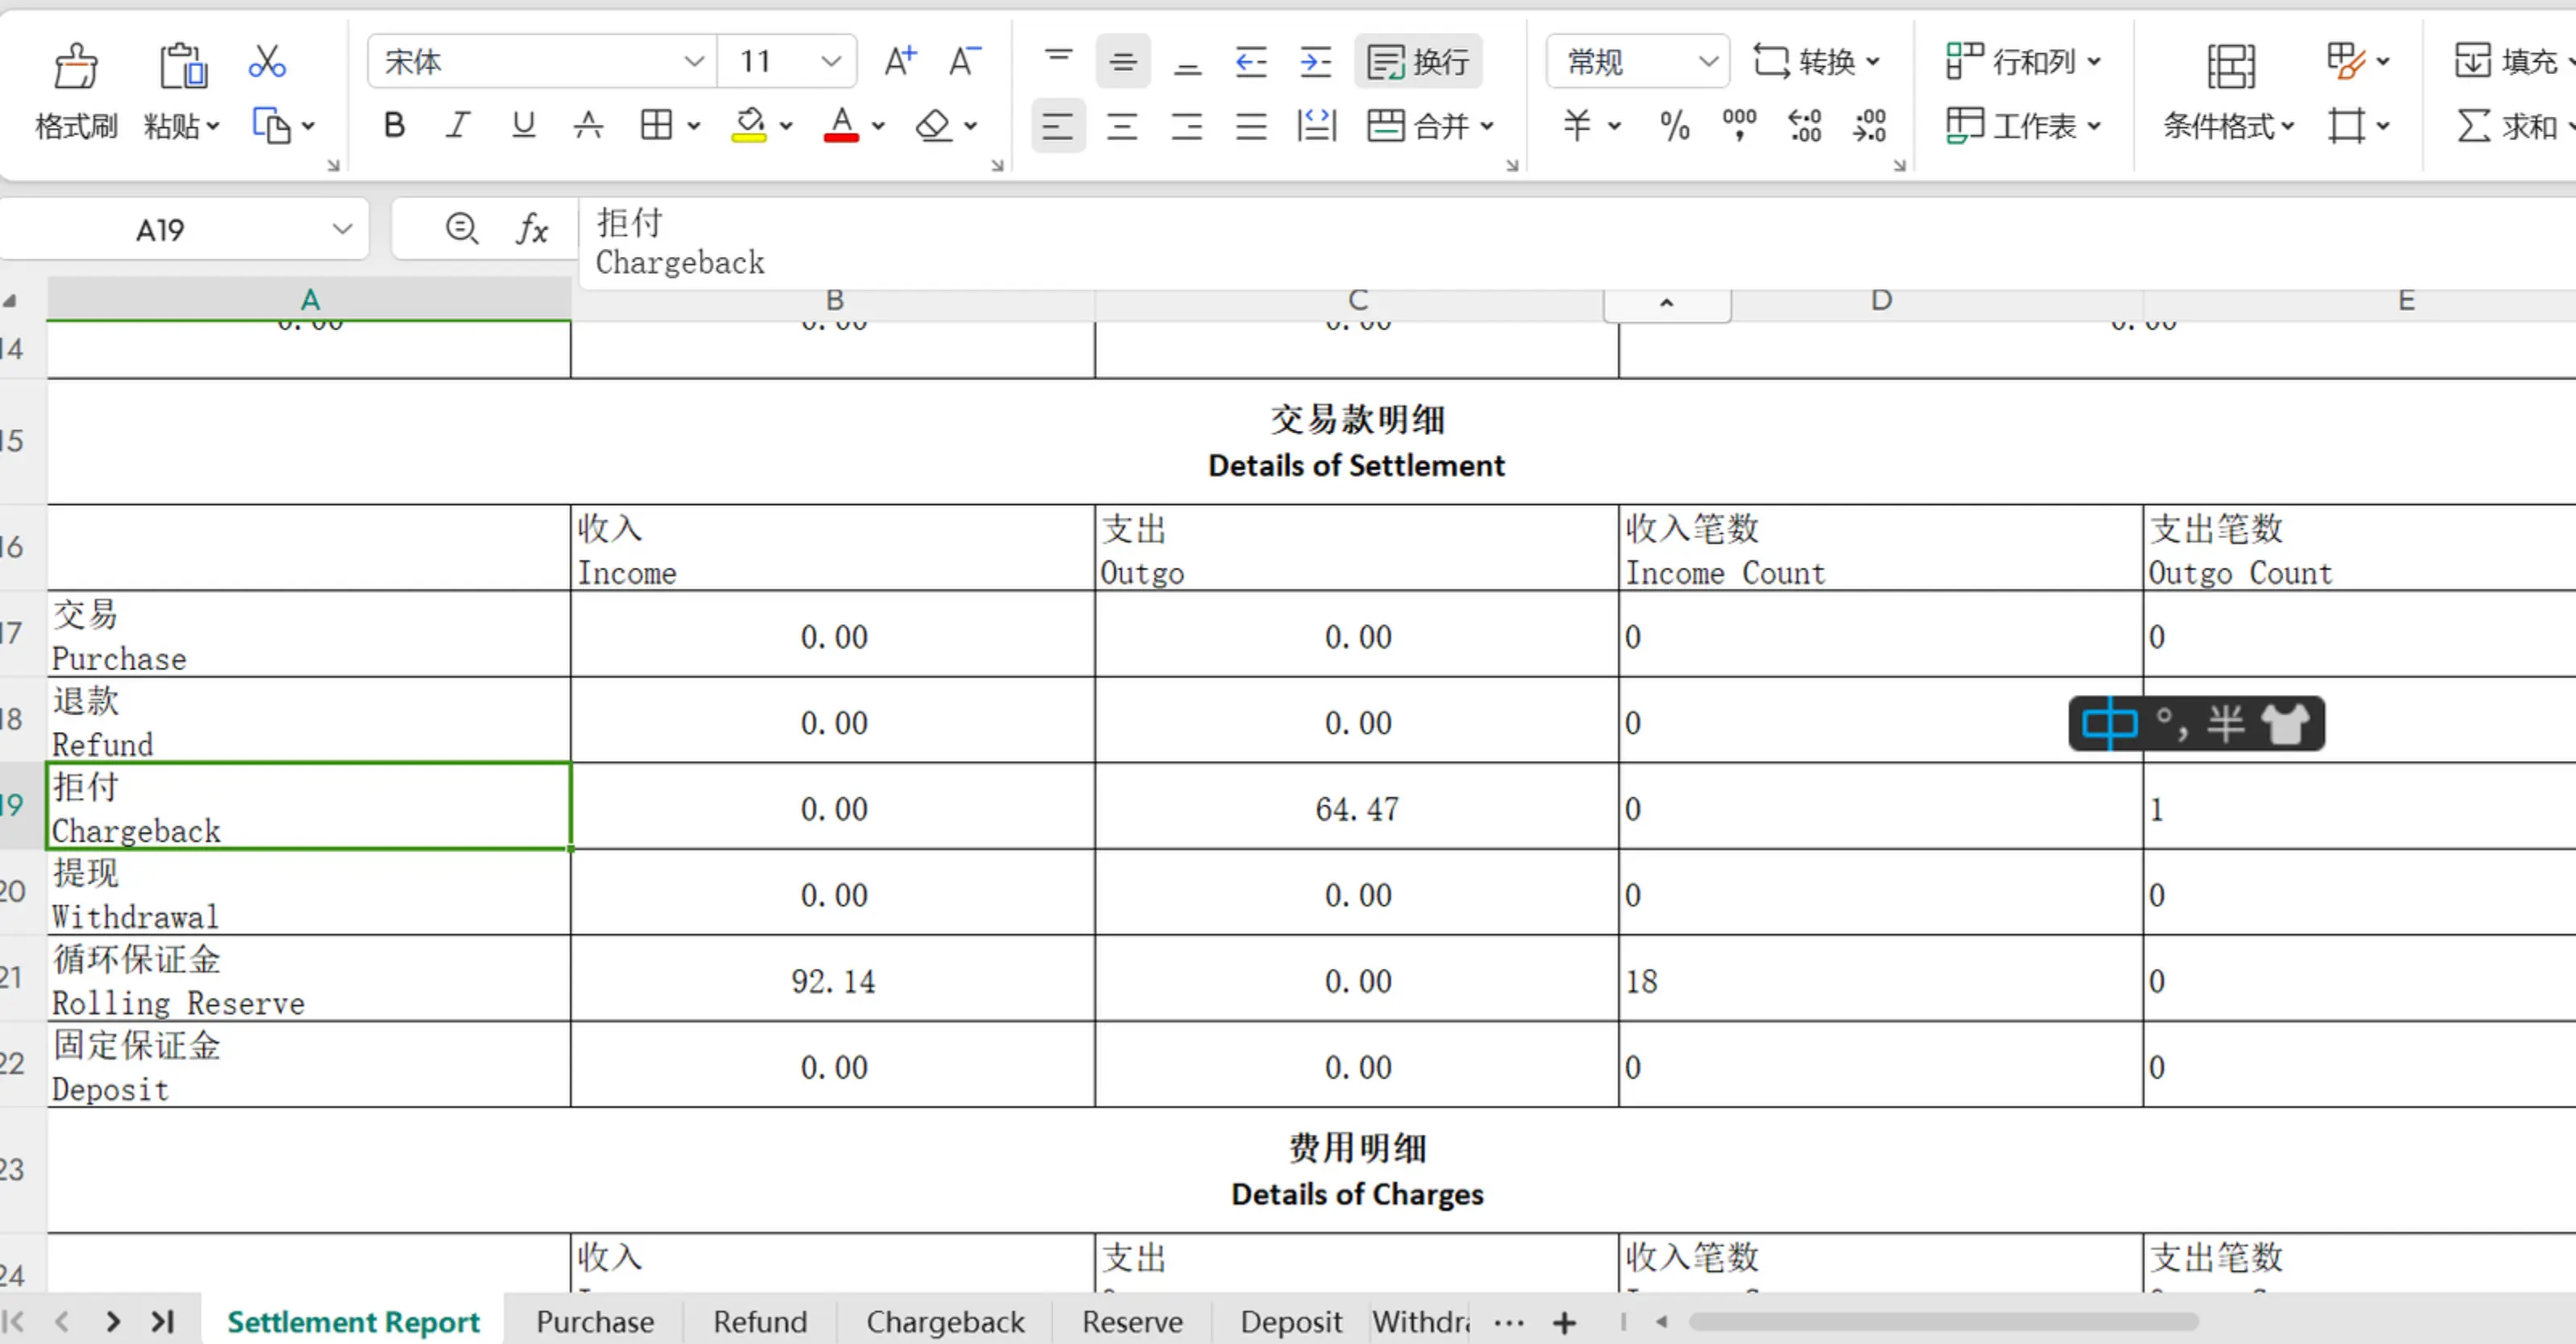
Task: Click the strikethrough text icon
Action: (588, 126)
